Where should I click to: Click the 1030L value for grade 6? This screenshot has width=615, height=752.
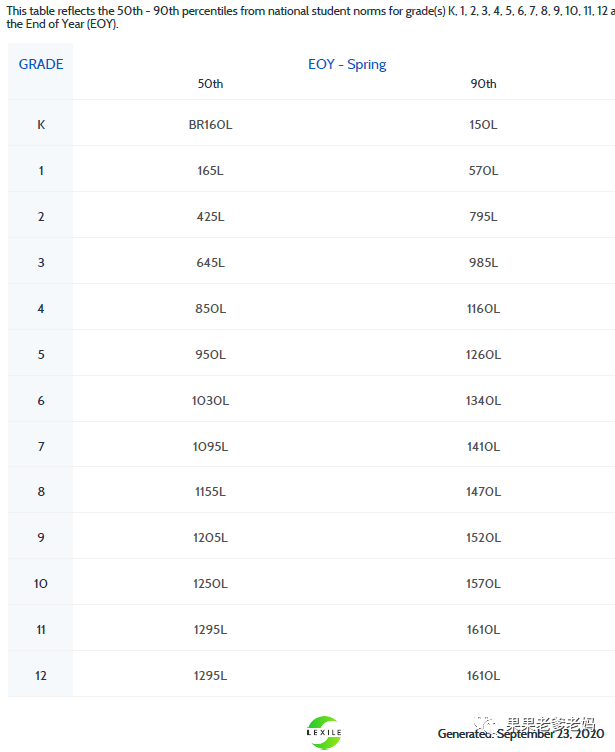coord(210,401)
